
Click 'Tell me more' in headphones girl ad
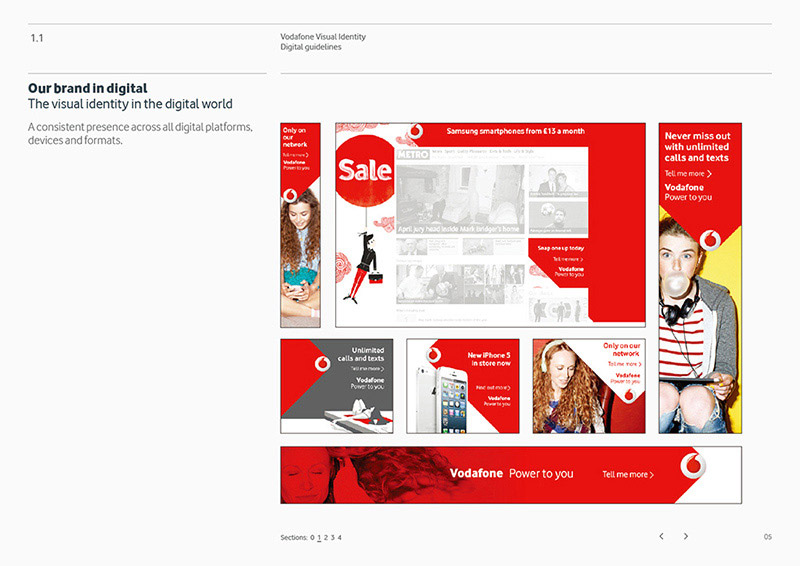click(x=624, y=364)
